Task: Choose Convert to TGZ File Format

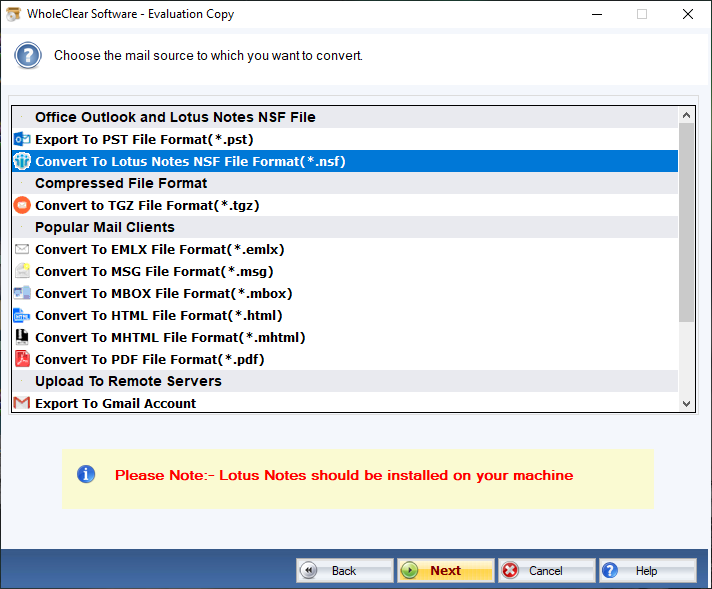Action: (x=345, y=205)
